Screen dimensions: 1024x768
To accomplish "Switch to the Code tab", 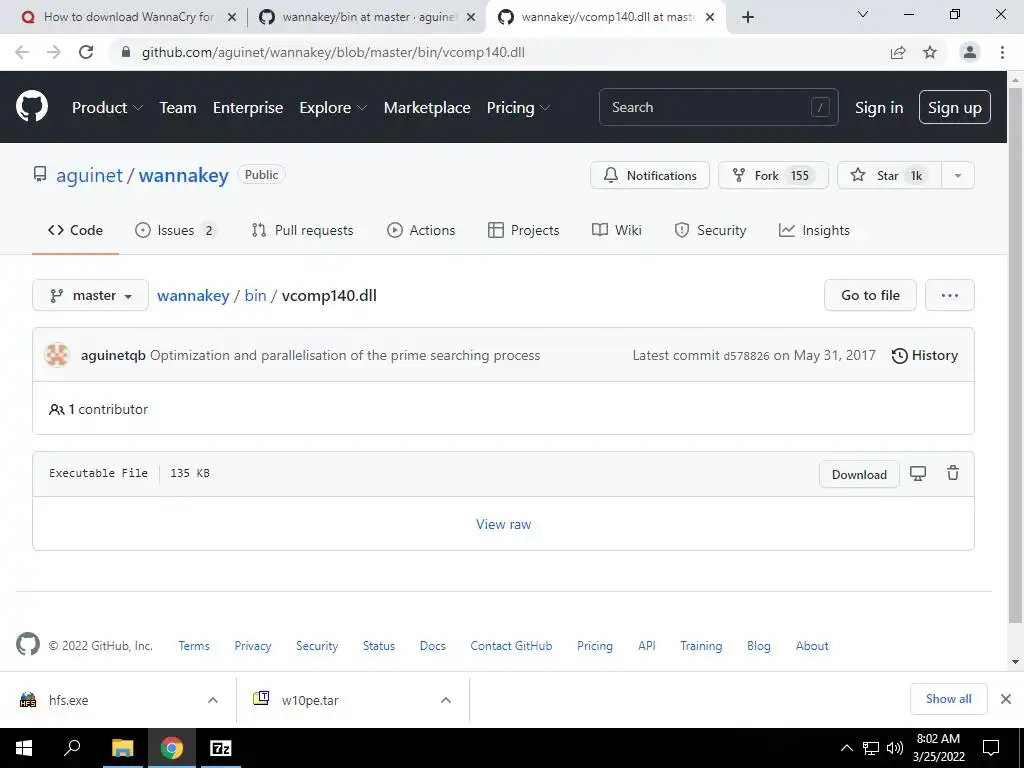I will tap(75, 230).
